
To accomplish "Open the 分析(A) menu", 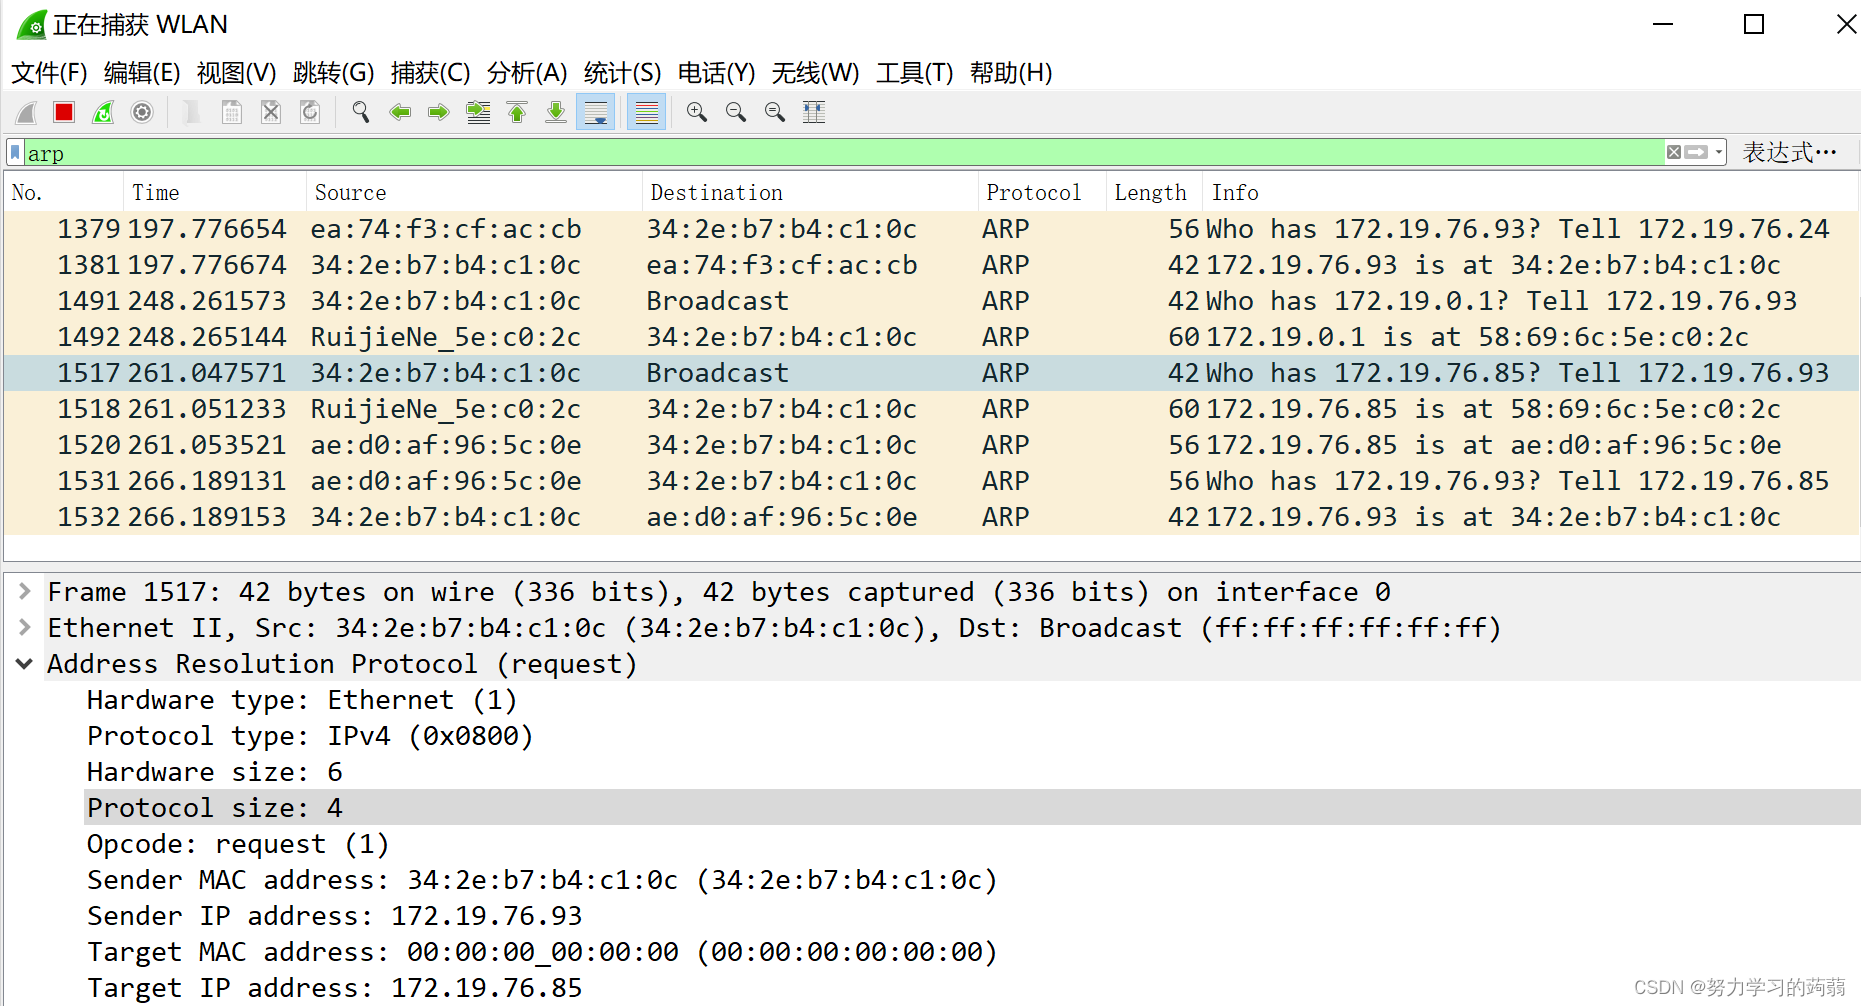I will point(527,73).
